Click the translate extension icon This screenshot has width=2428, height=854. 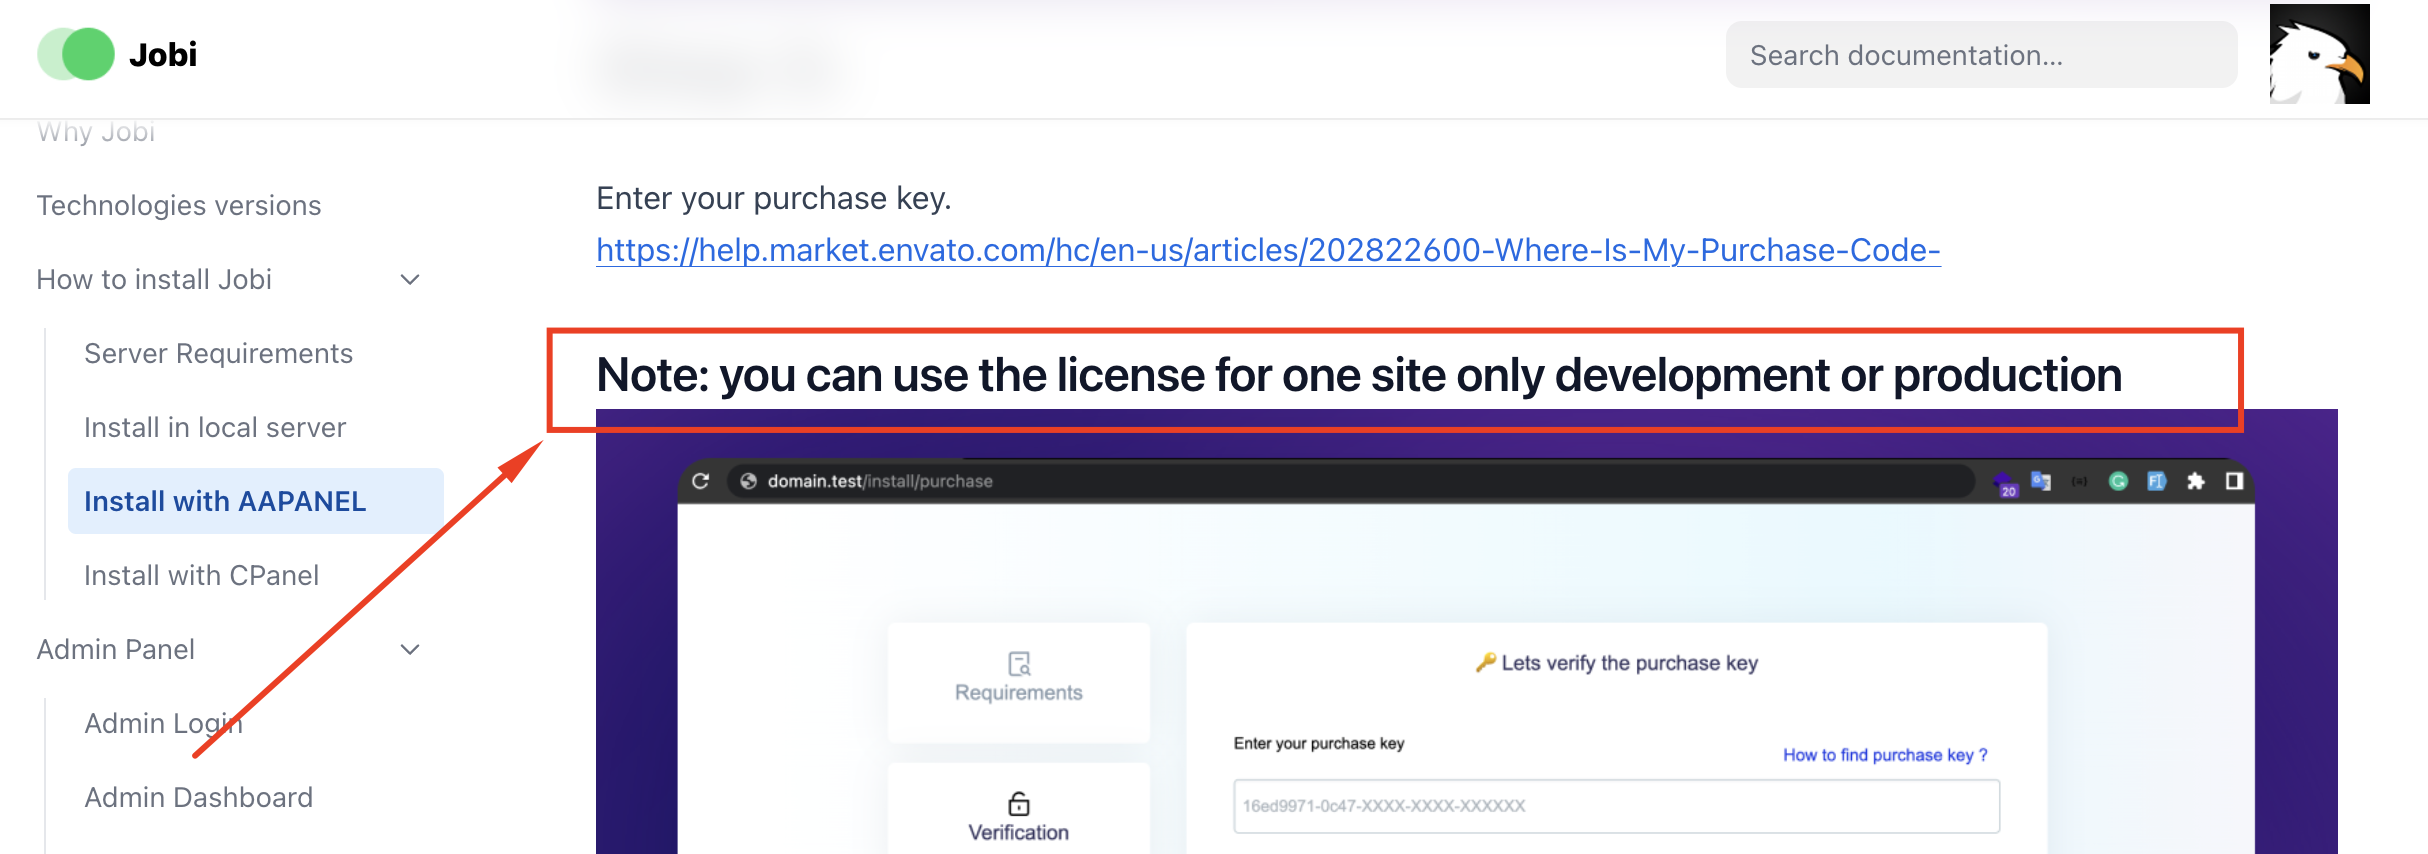point(2041,481)
